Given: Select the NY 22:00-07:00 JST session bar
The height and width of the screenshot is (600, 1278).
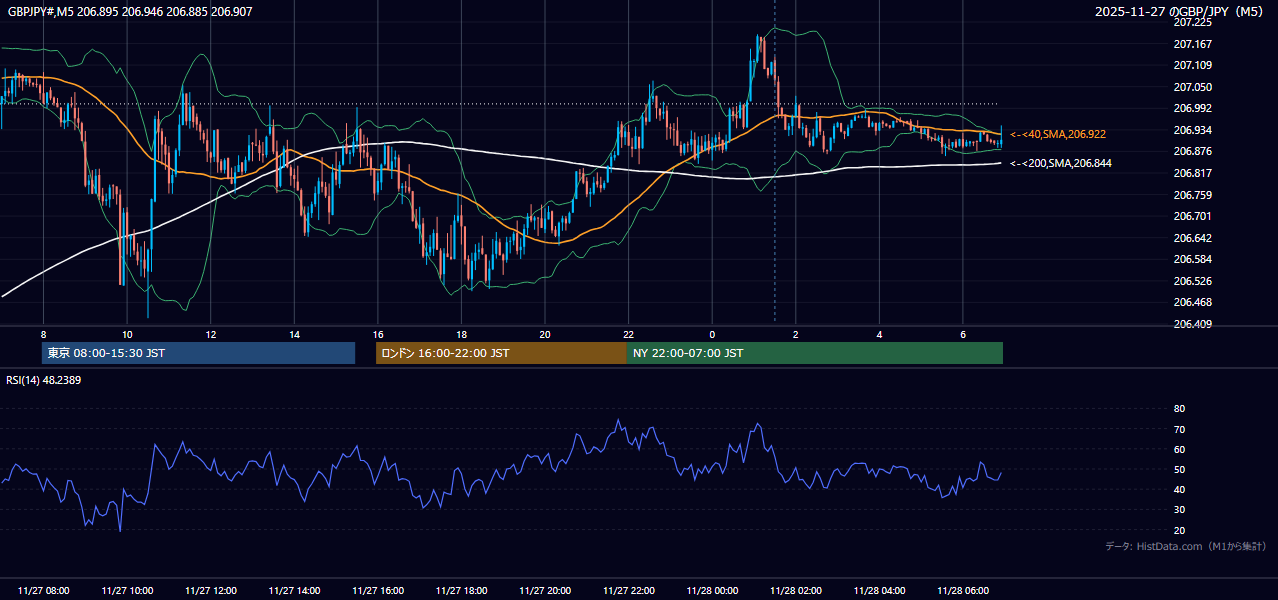Looking at the screenshot, I should pos(815,353).
